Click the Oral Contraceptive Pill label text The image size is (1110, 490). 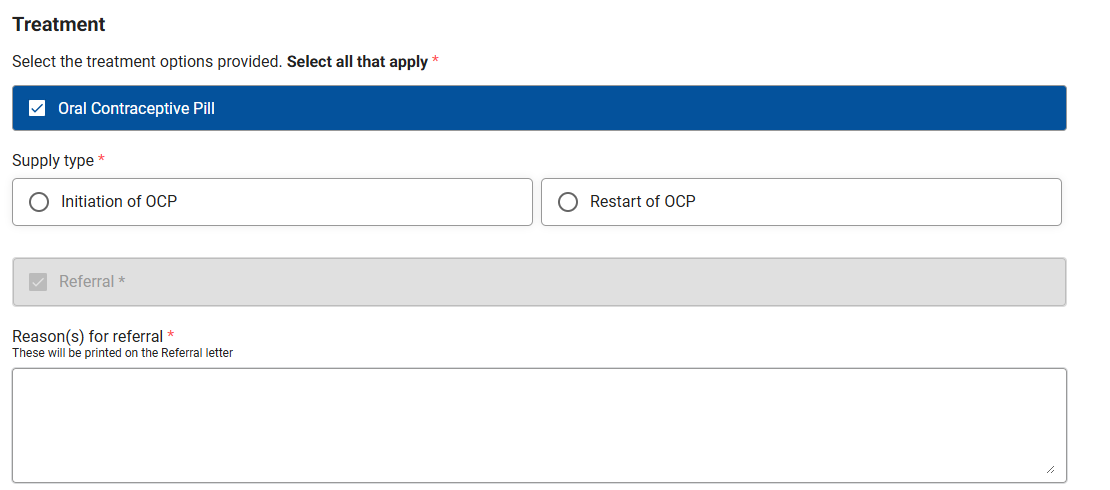[136, 109]
